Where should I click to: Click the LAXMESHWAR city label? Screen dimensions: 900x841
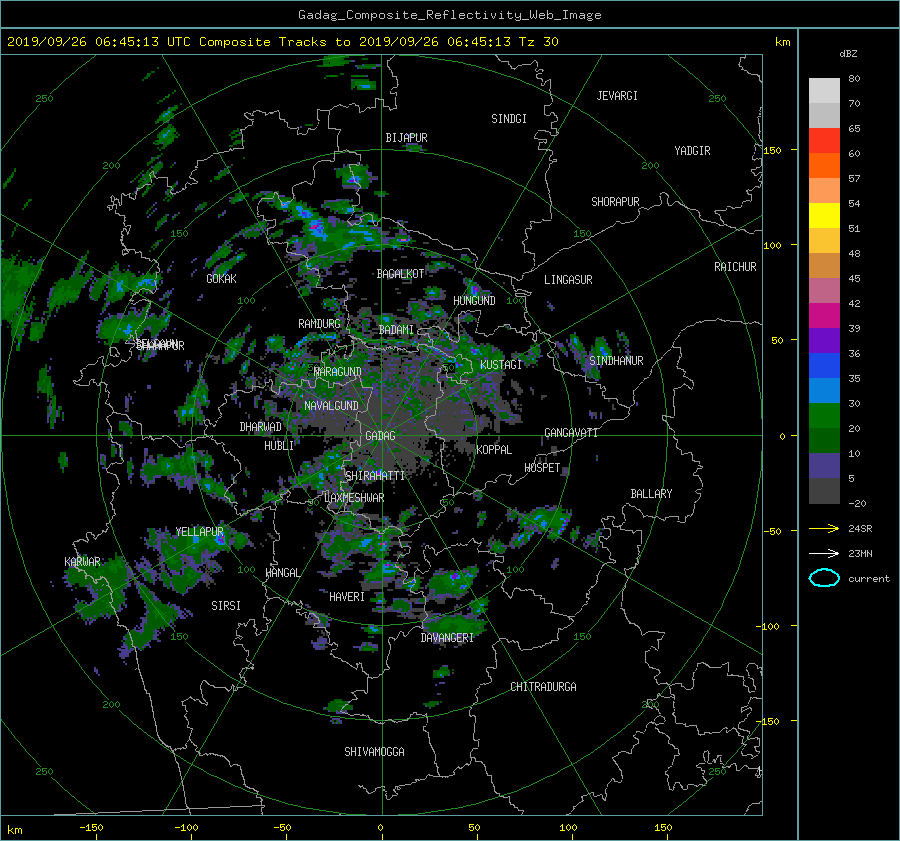coord(354,498)
